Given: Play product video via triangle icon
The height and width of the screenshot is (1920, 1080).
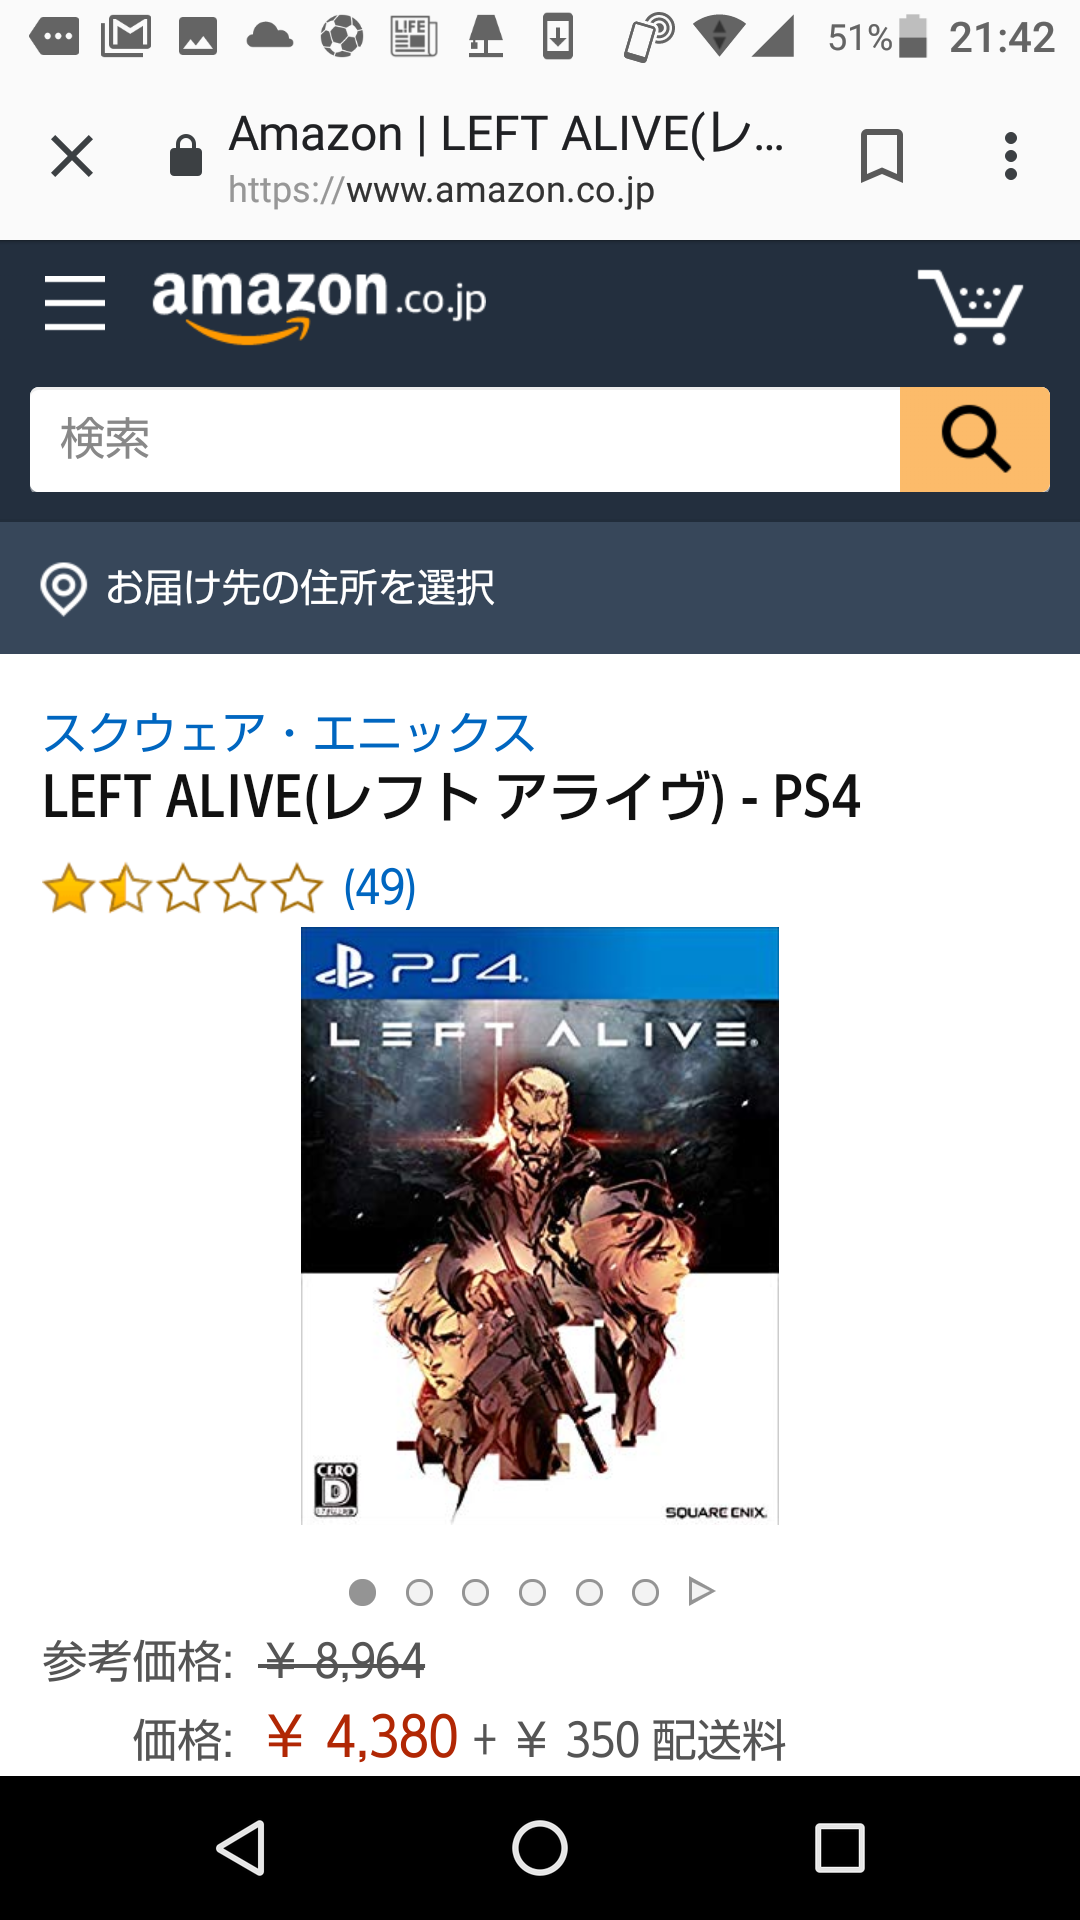Looking at the screenshot, I should coord(701,1591).
